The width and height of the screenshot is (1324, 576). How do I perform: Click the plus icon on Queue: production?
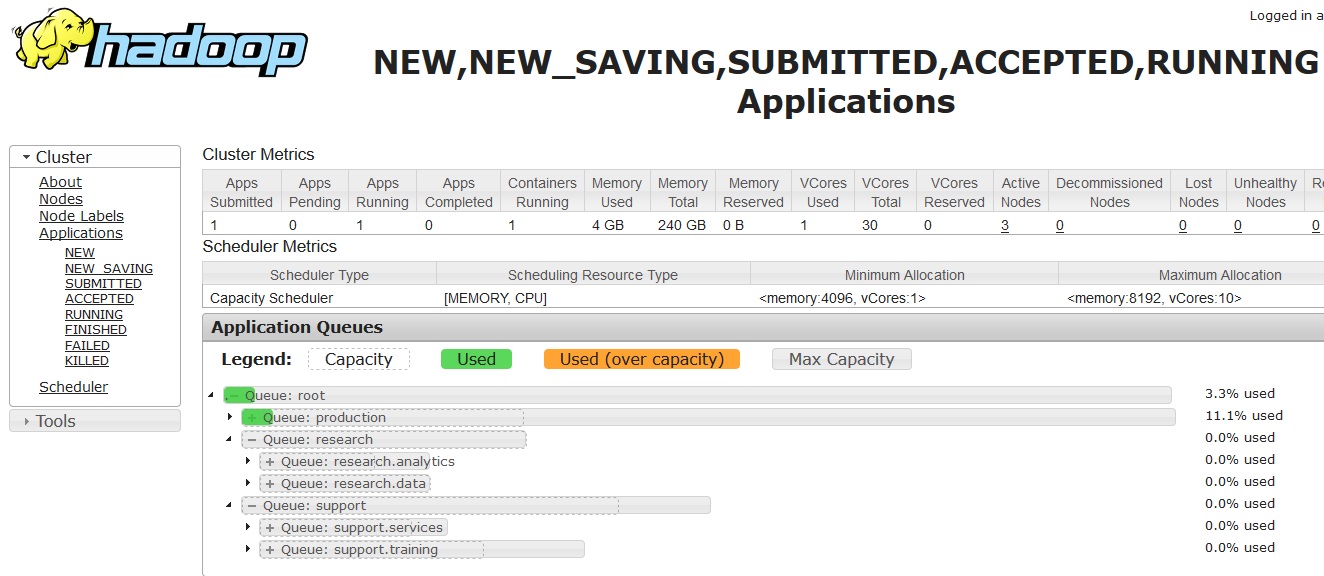(x=252, y=417)
